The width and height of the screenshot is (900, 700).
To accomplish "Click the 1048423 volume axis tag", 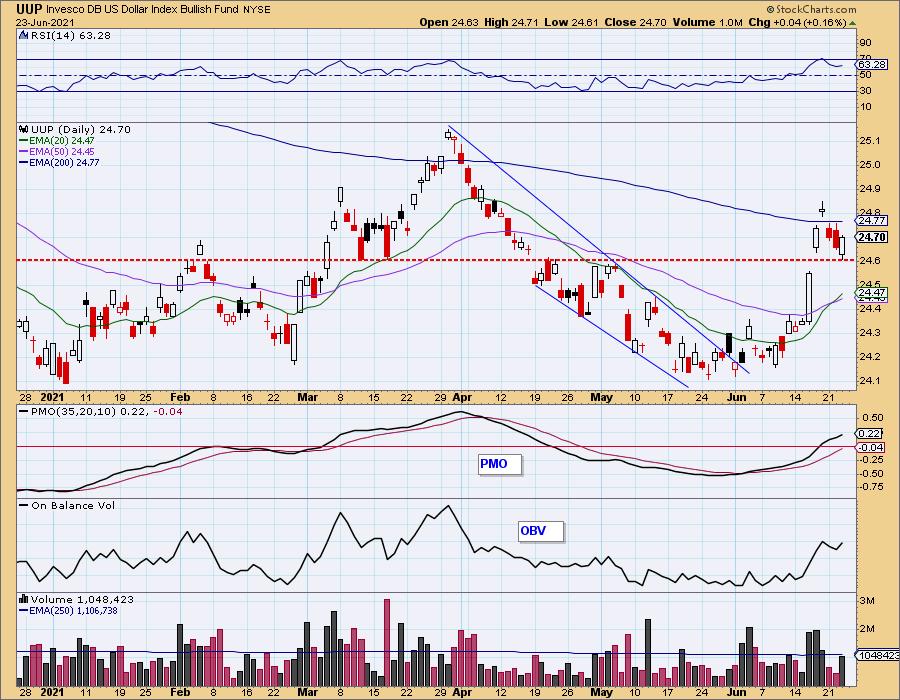I will 878,655.
